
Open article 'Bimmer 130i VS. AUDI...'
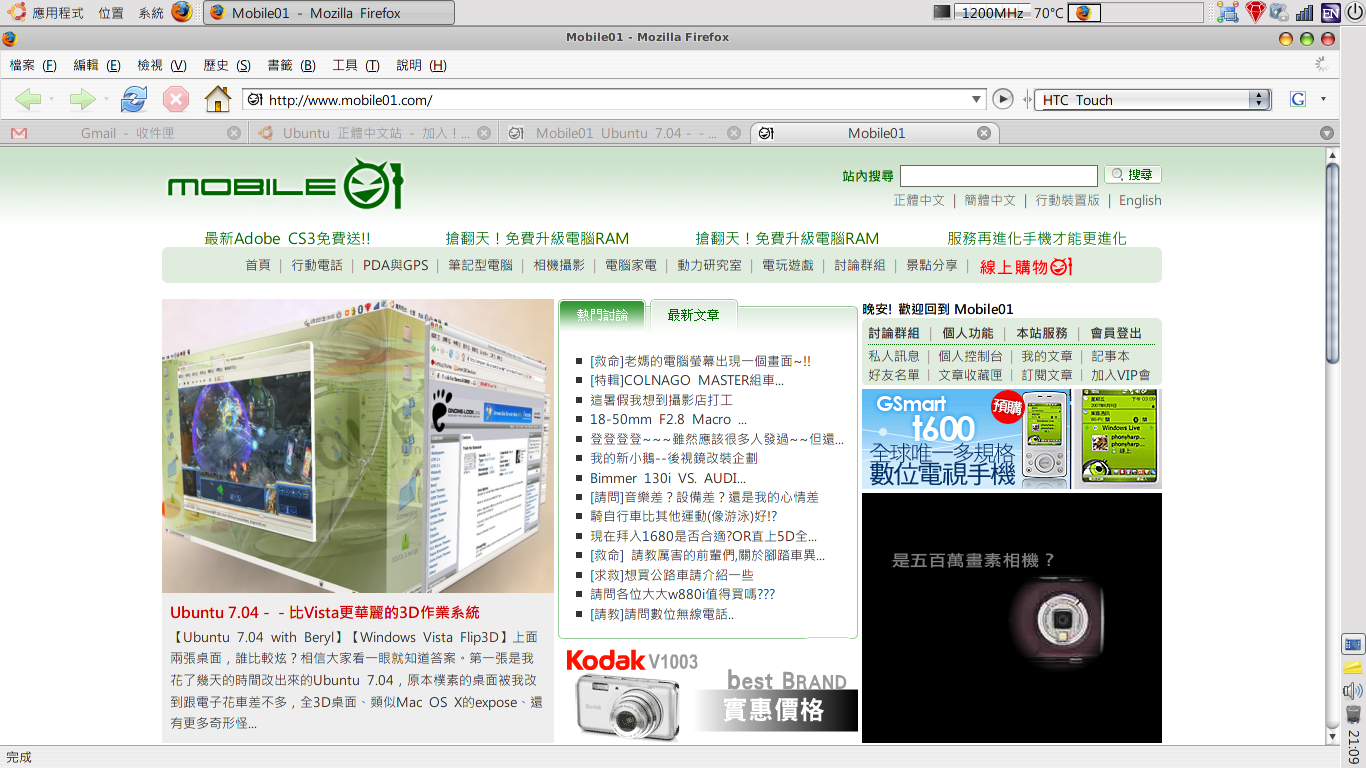(668, 478)
